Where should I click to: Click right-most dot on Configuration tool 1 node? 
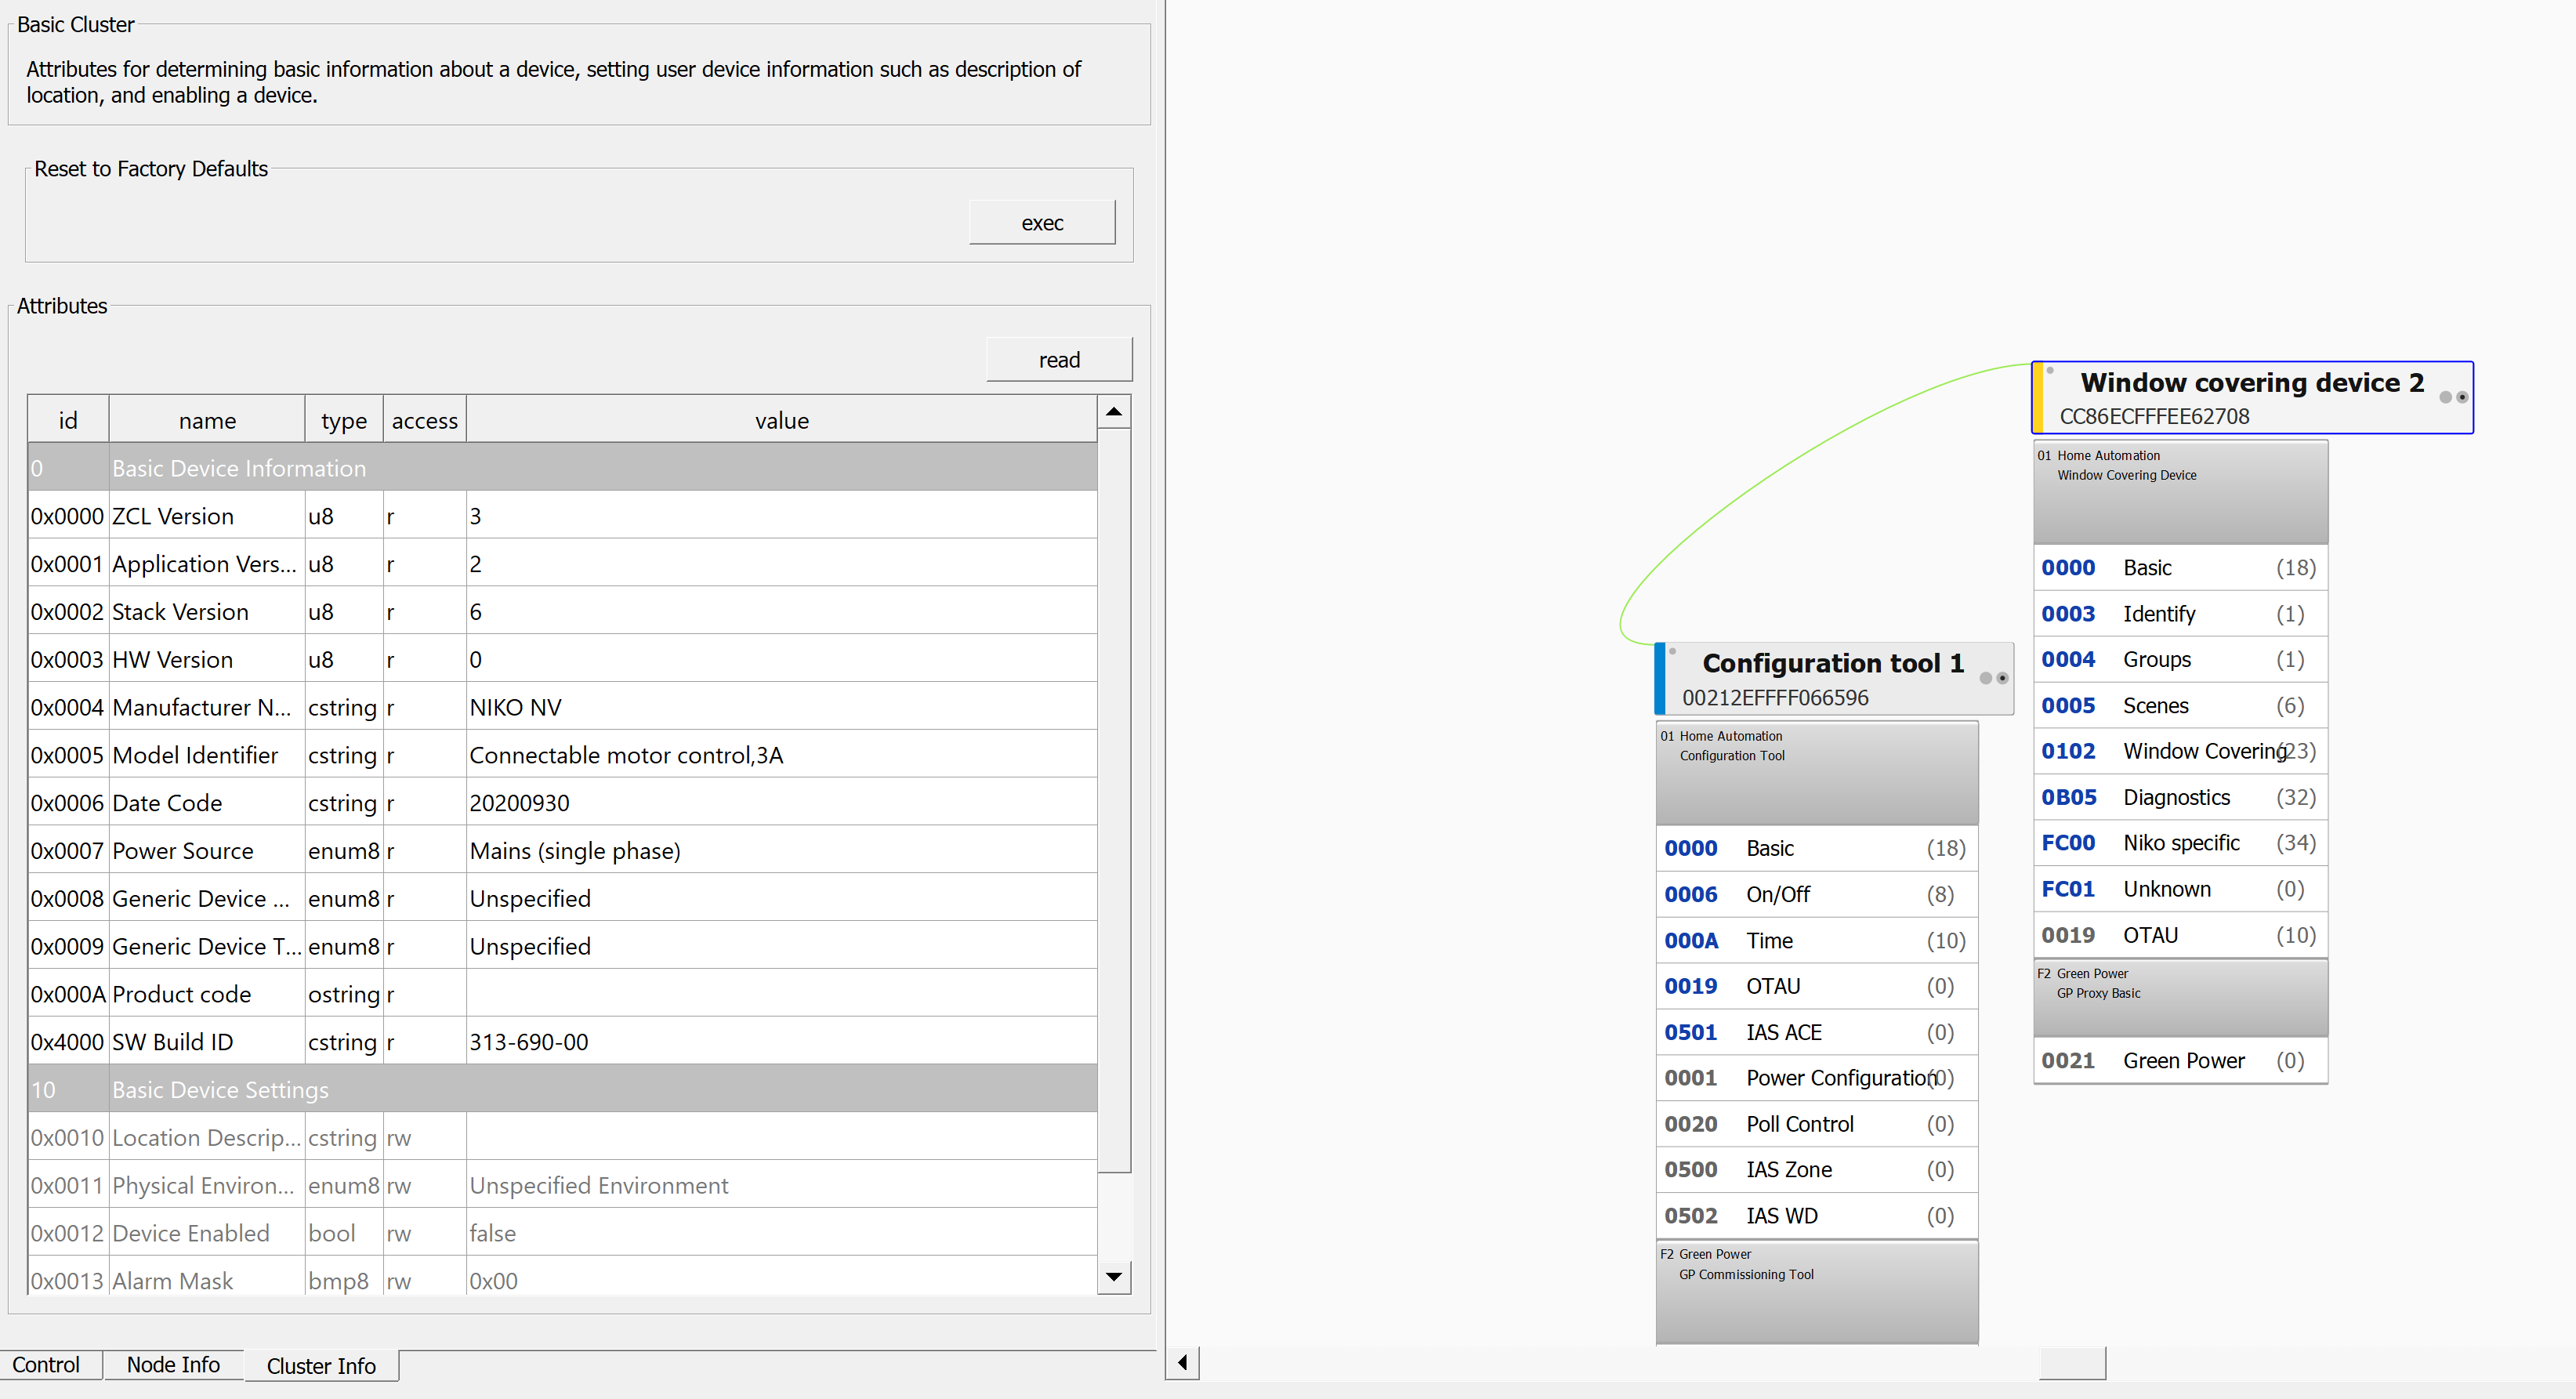click(x=2002, y=678)
